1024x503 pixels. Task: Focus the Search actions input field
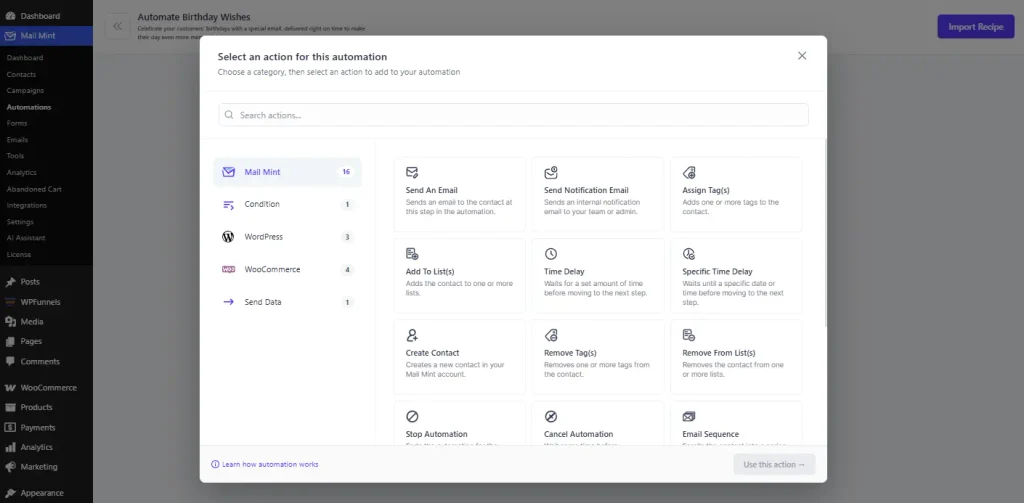(x=513, y=115)
